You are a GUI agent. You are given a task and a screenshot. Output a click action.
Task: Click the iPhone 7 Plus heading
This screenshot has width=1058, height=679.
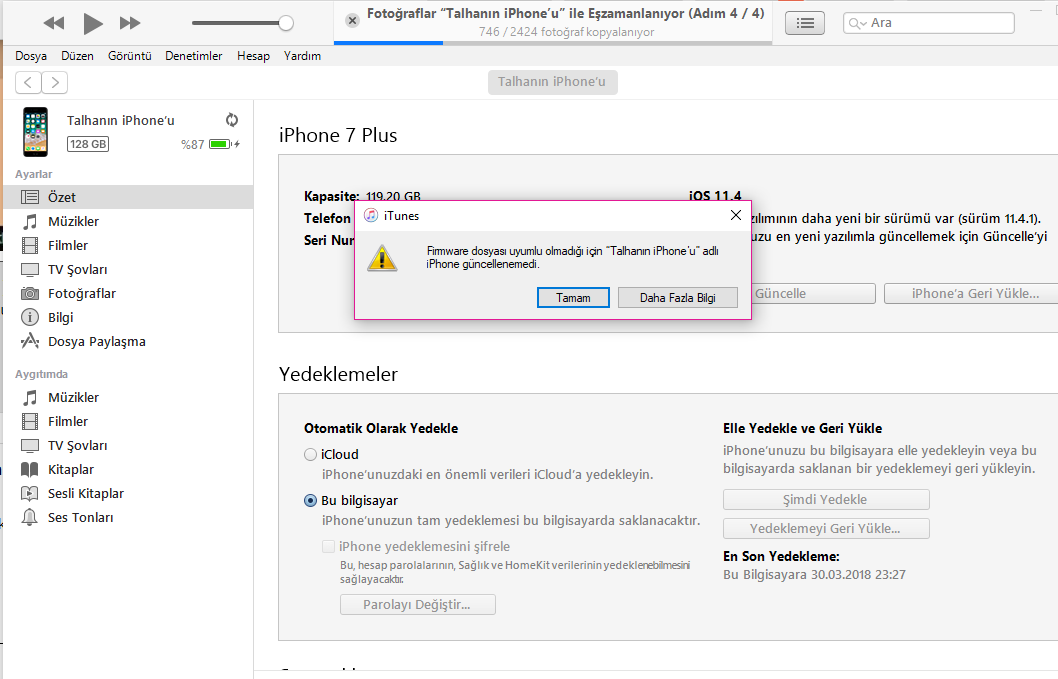[x=338, y=135]
